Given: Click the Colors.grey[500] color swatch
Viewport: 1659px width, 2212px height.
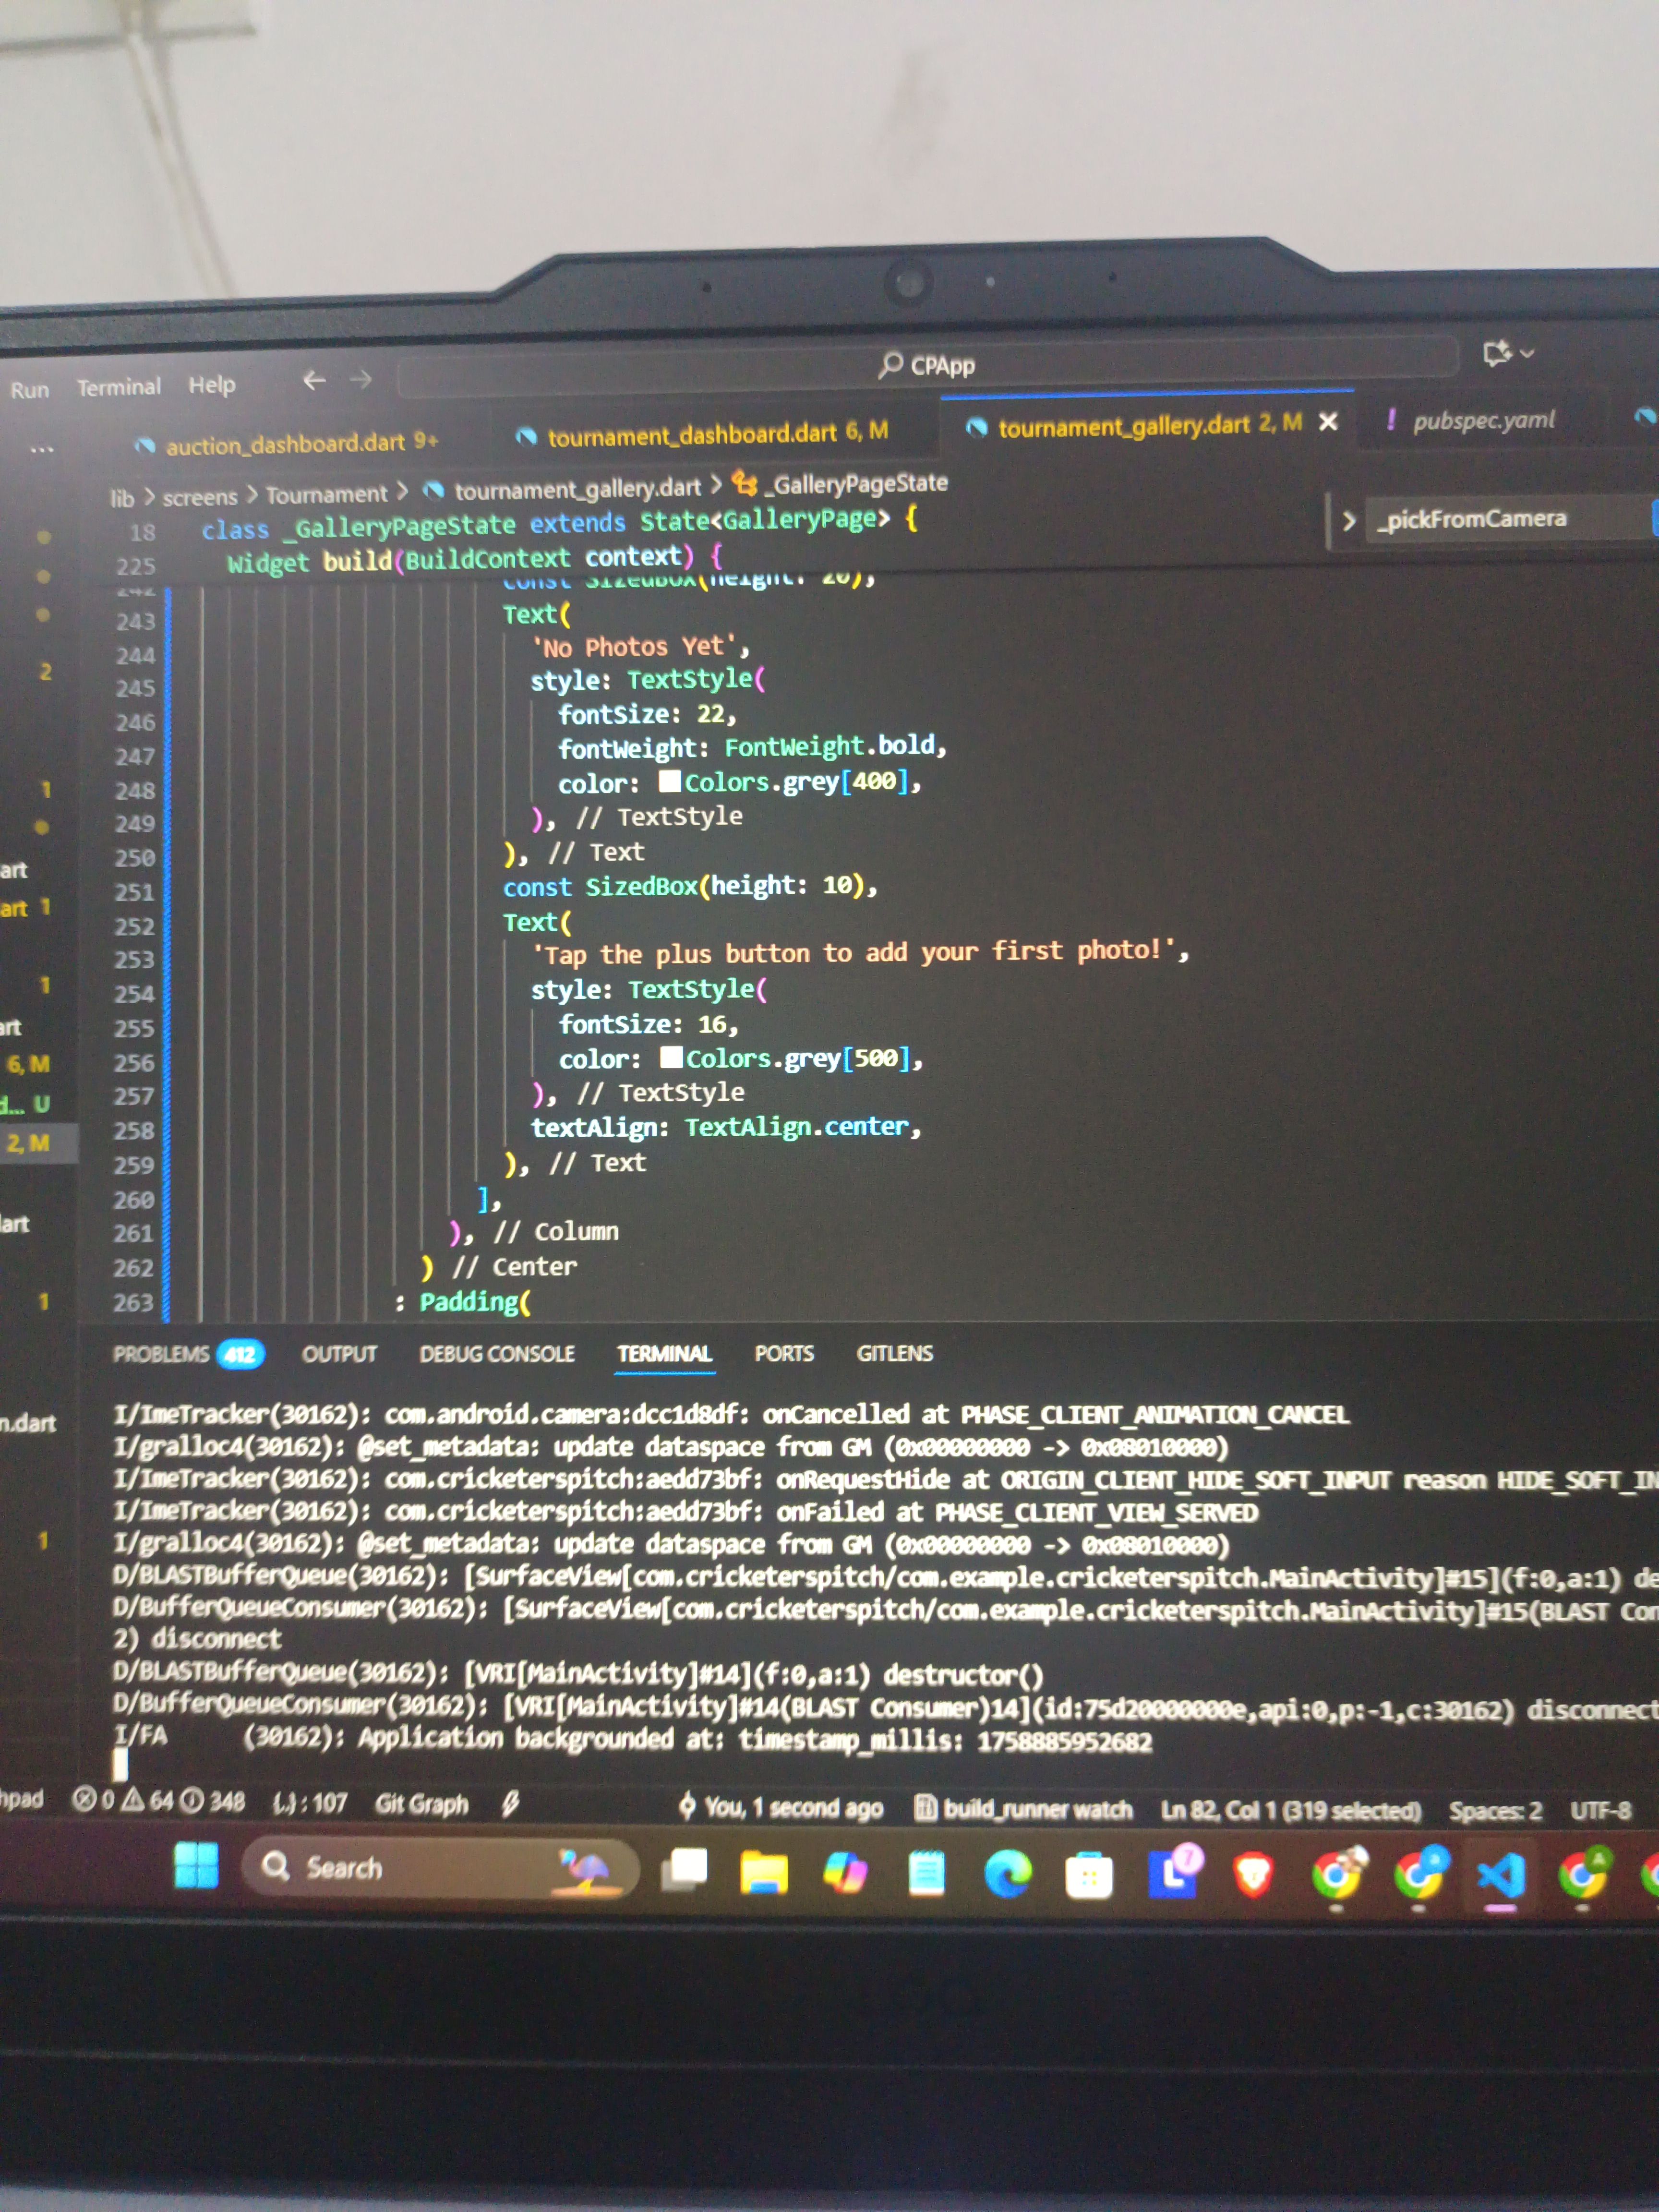Looking at the screenshot, I should point(671,1057).
